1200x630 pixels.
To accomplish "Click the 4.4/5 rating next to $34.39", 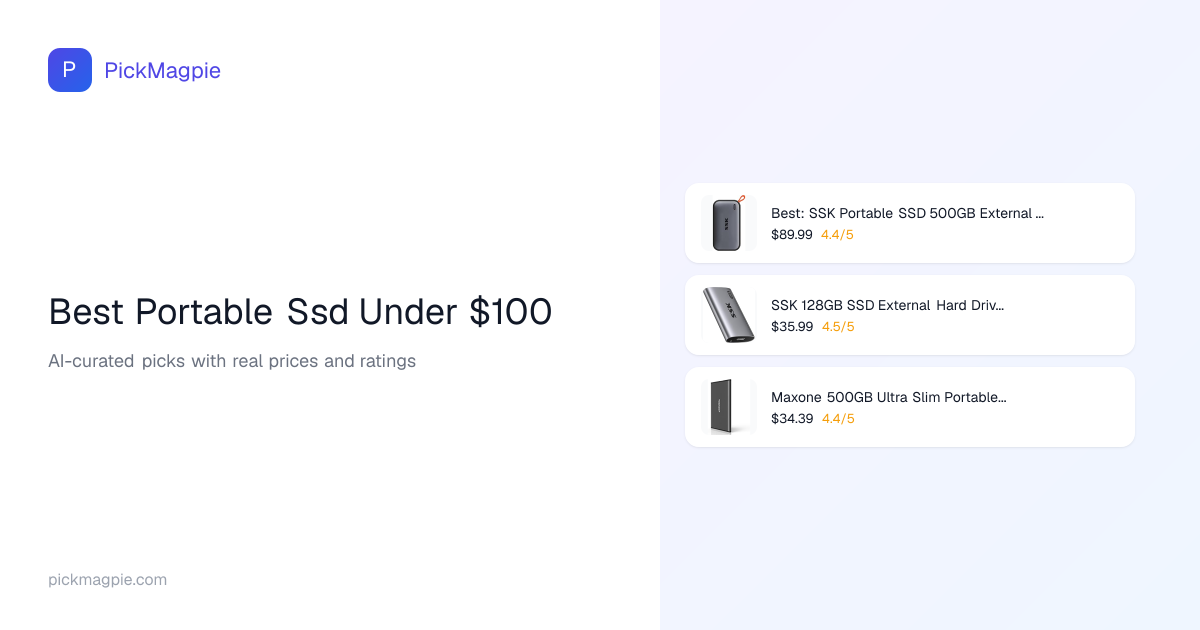I will click(x=838, y=419).
